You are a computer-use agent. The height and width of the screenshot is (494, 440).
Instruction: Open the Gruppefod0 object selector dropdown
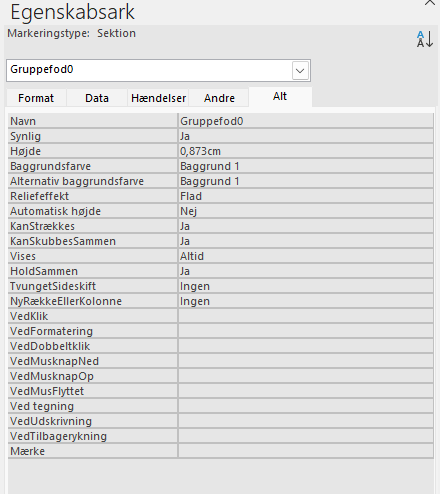(x=300, y=71)
